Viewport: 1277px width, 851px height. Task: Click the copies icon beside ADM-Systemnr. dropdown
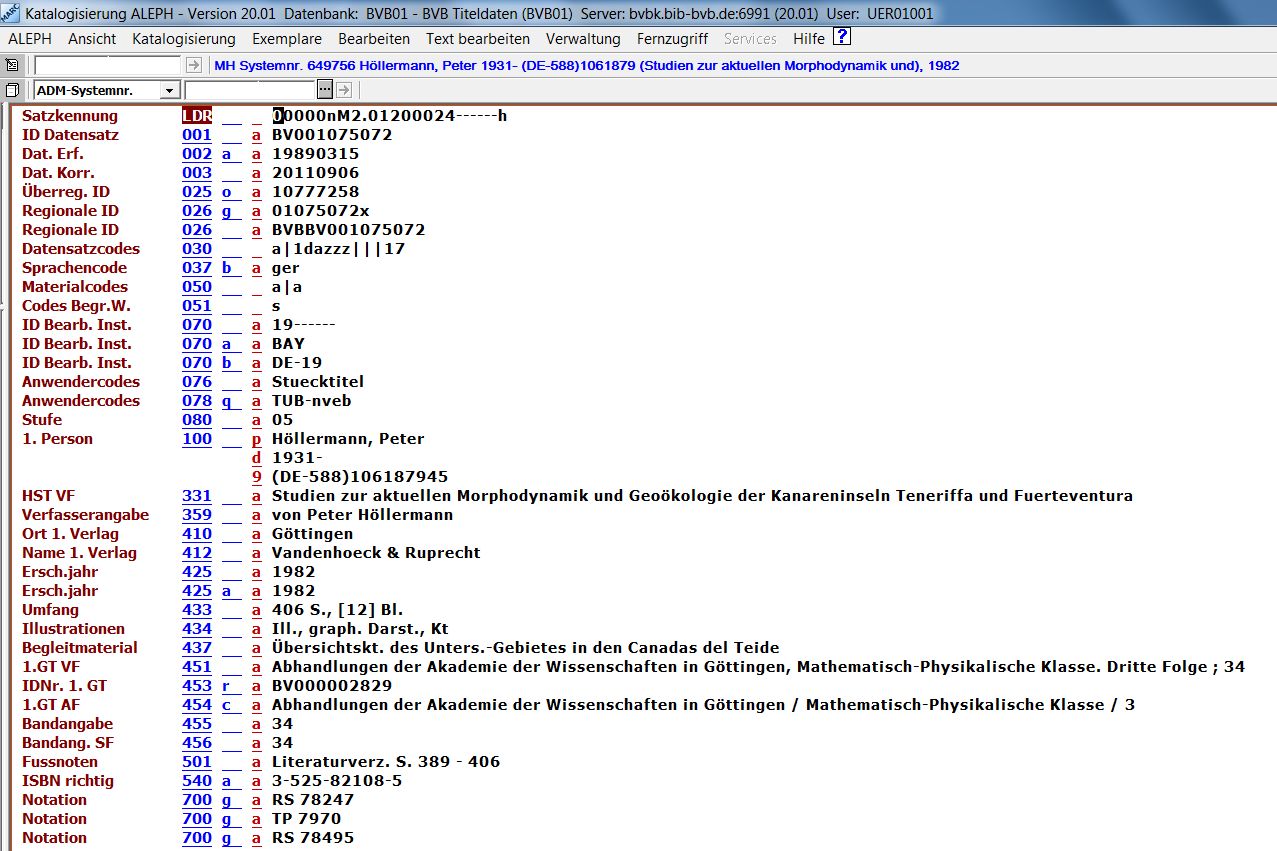(12, 90)
